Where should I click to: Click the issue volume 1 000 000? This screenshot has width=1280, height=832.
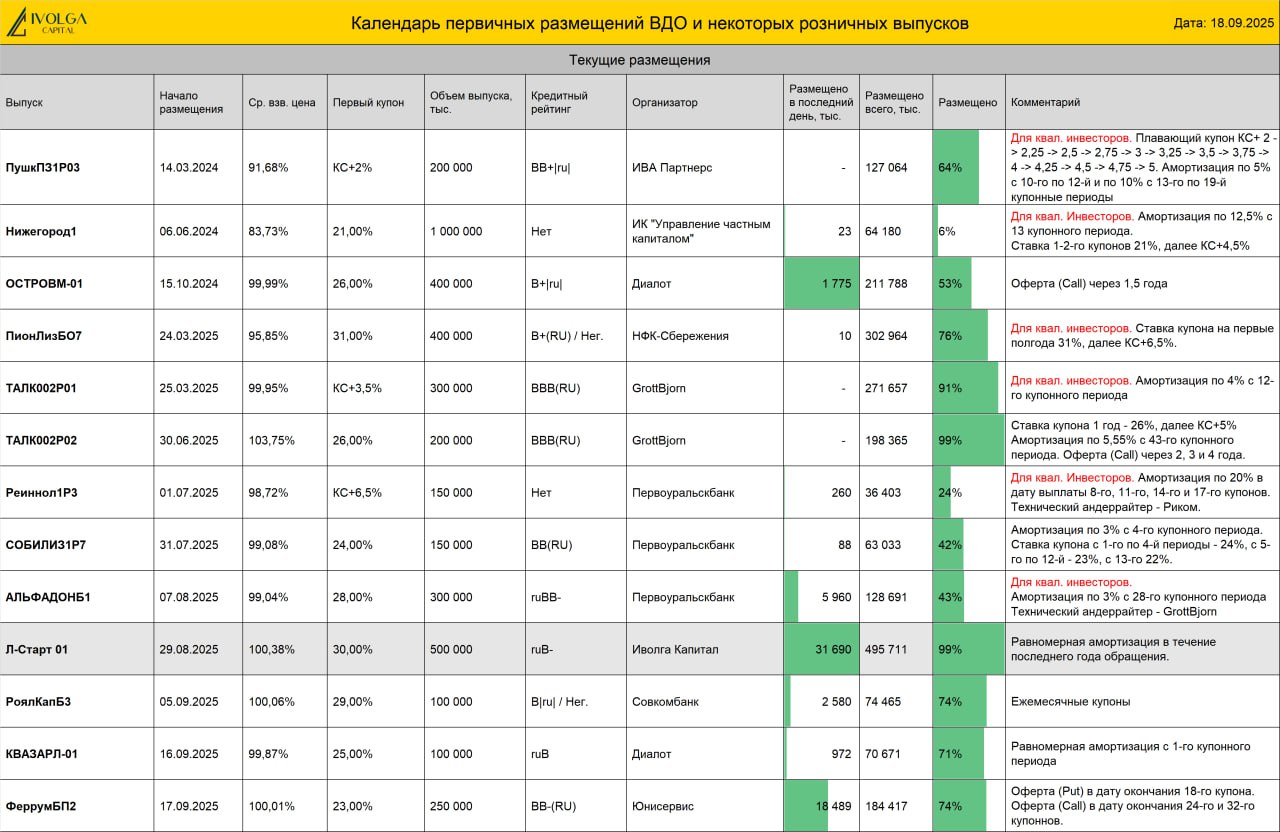(x=456, y=231)
